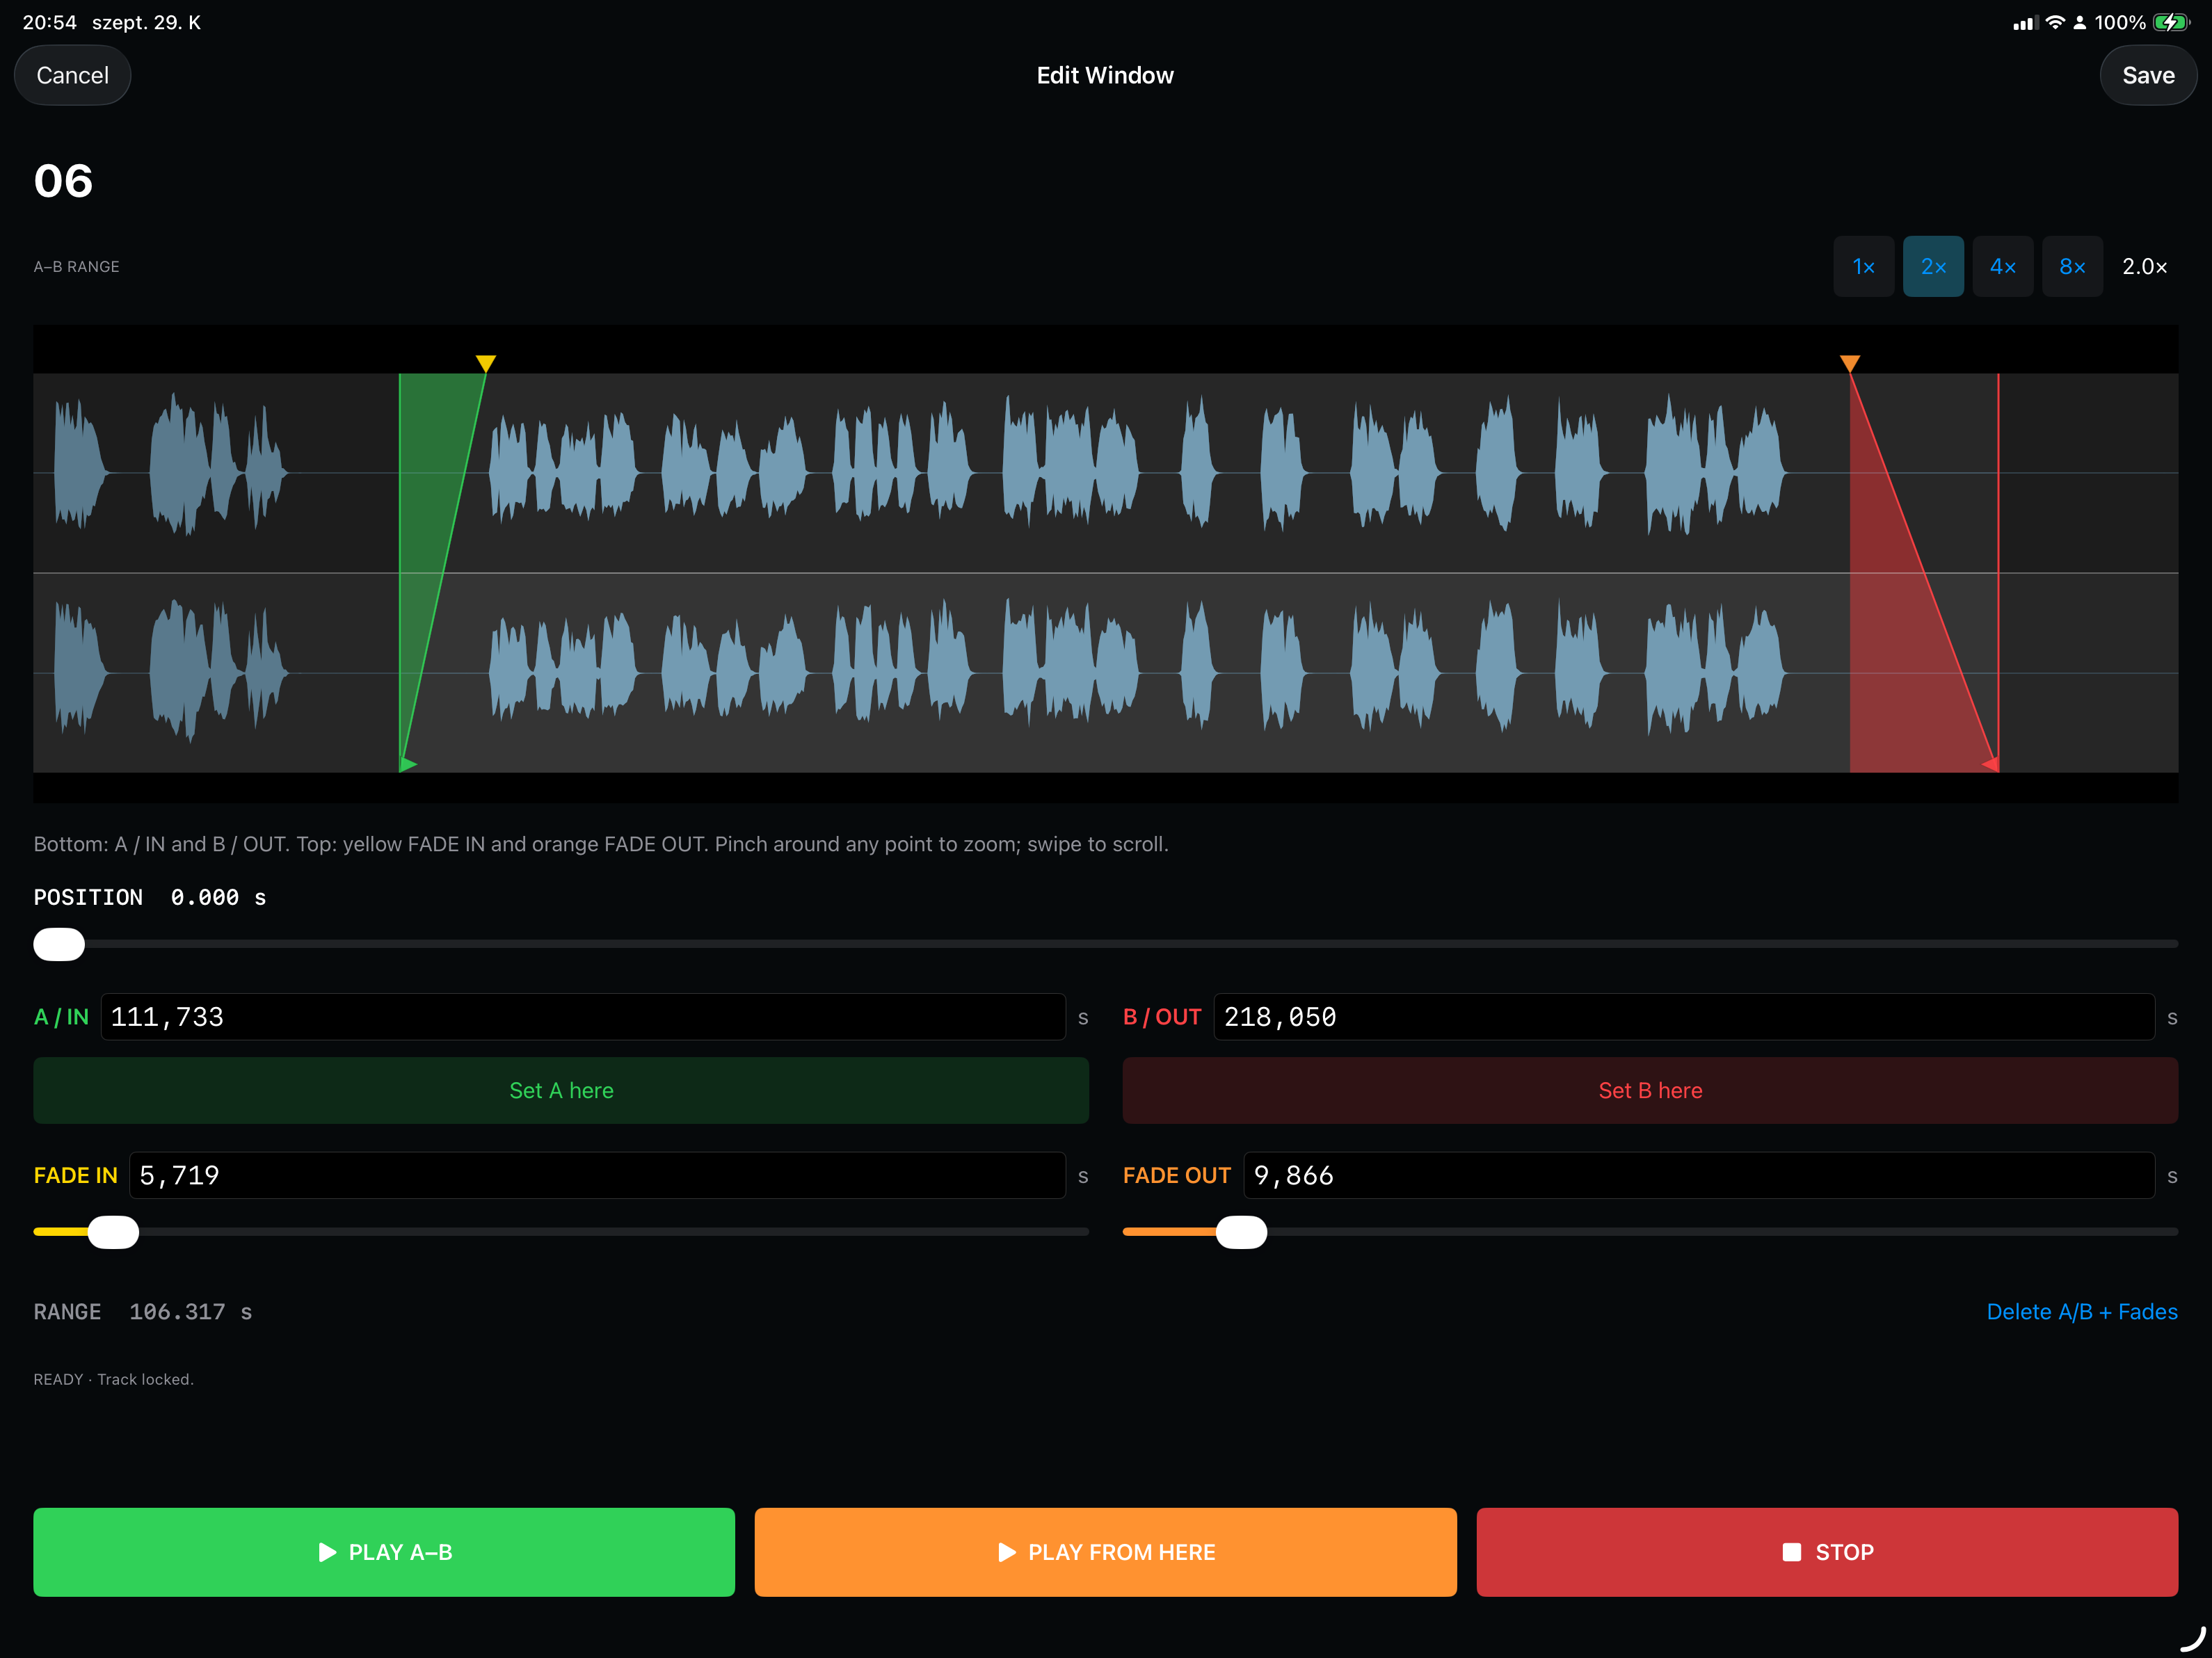Click the RANGE 106.317 s value
Screen dimensions: 2212x1658
coord(143,1311)
